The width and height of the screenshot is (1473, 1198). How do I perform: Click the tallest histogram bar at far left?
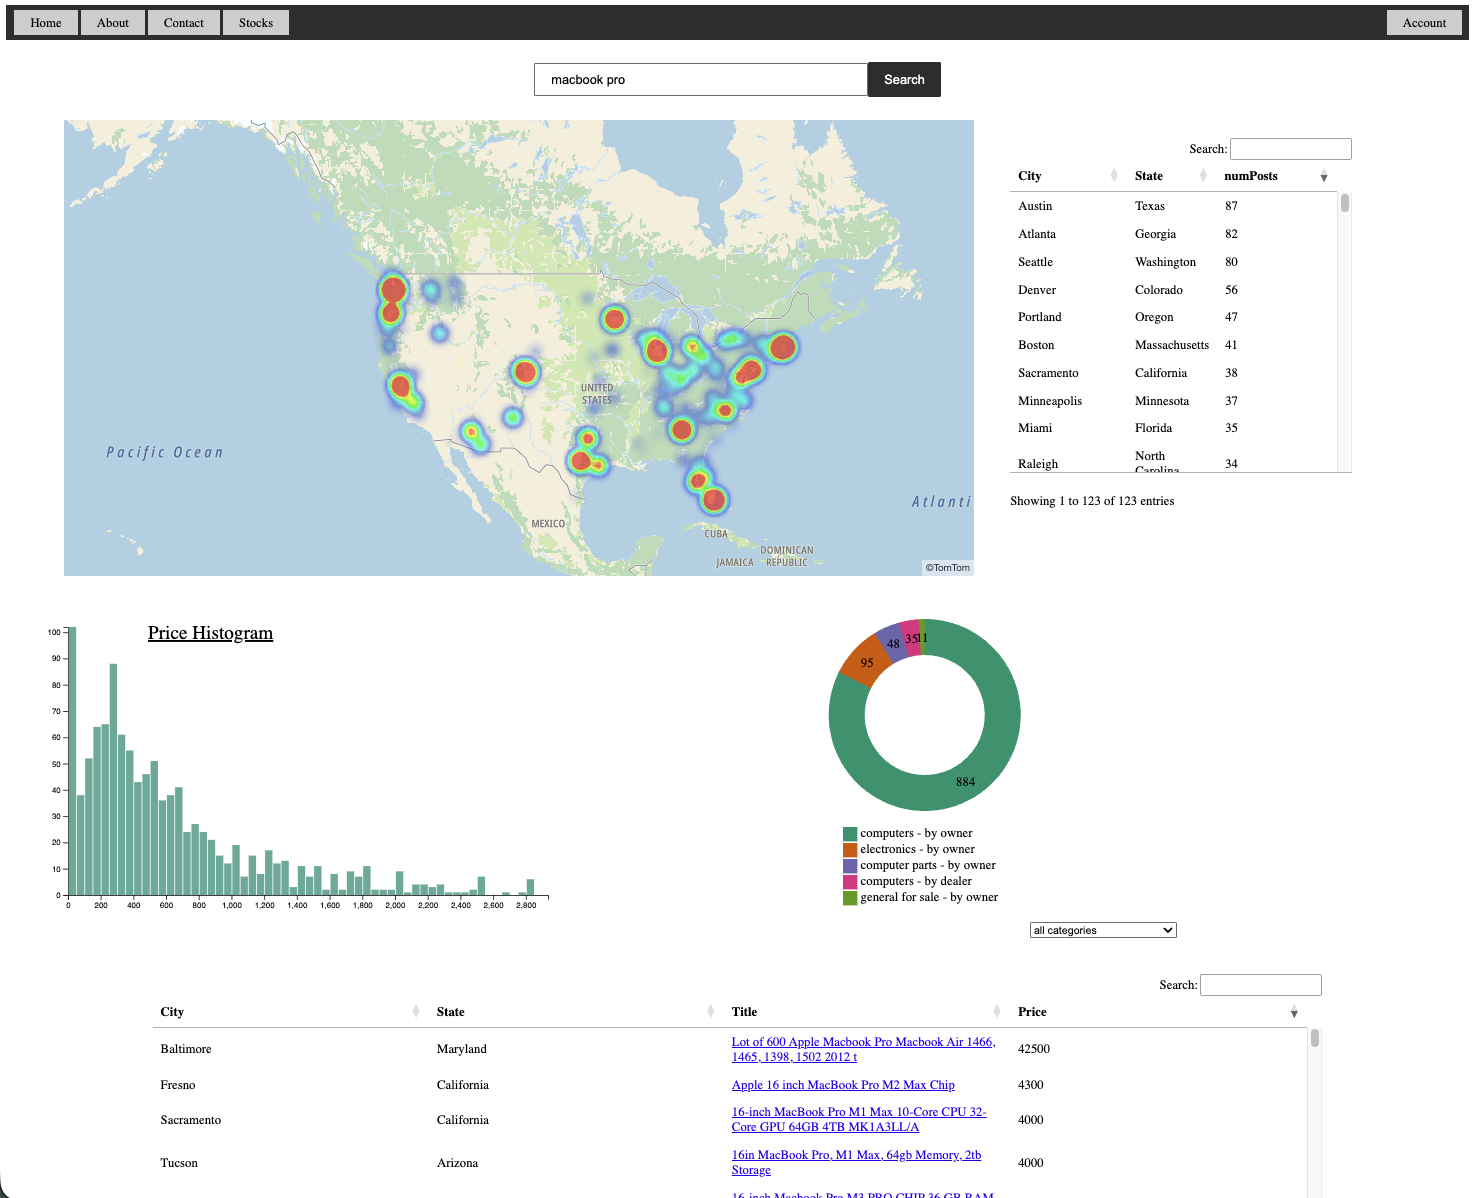pyautogui.click(x=72, y=761)
